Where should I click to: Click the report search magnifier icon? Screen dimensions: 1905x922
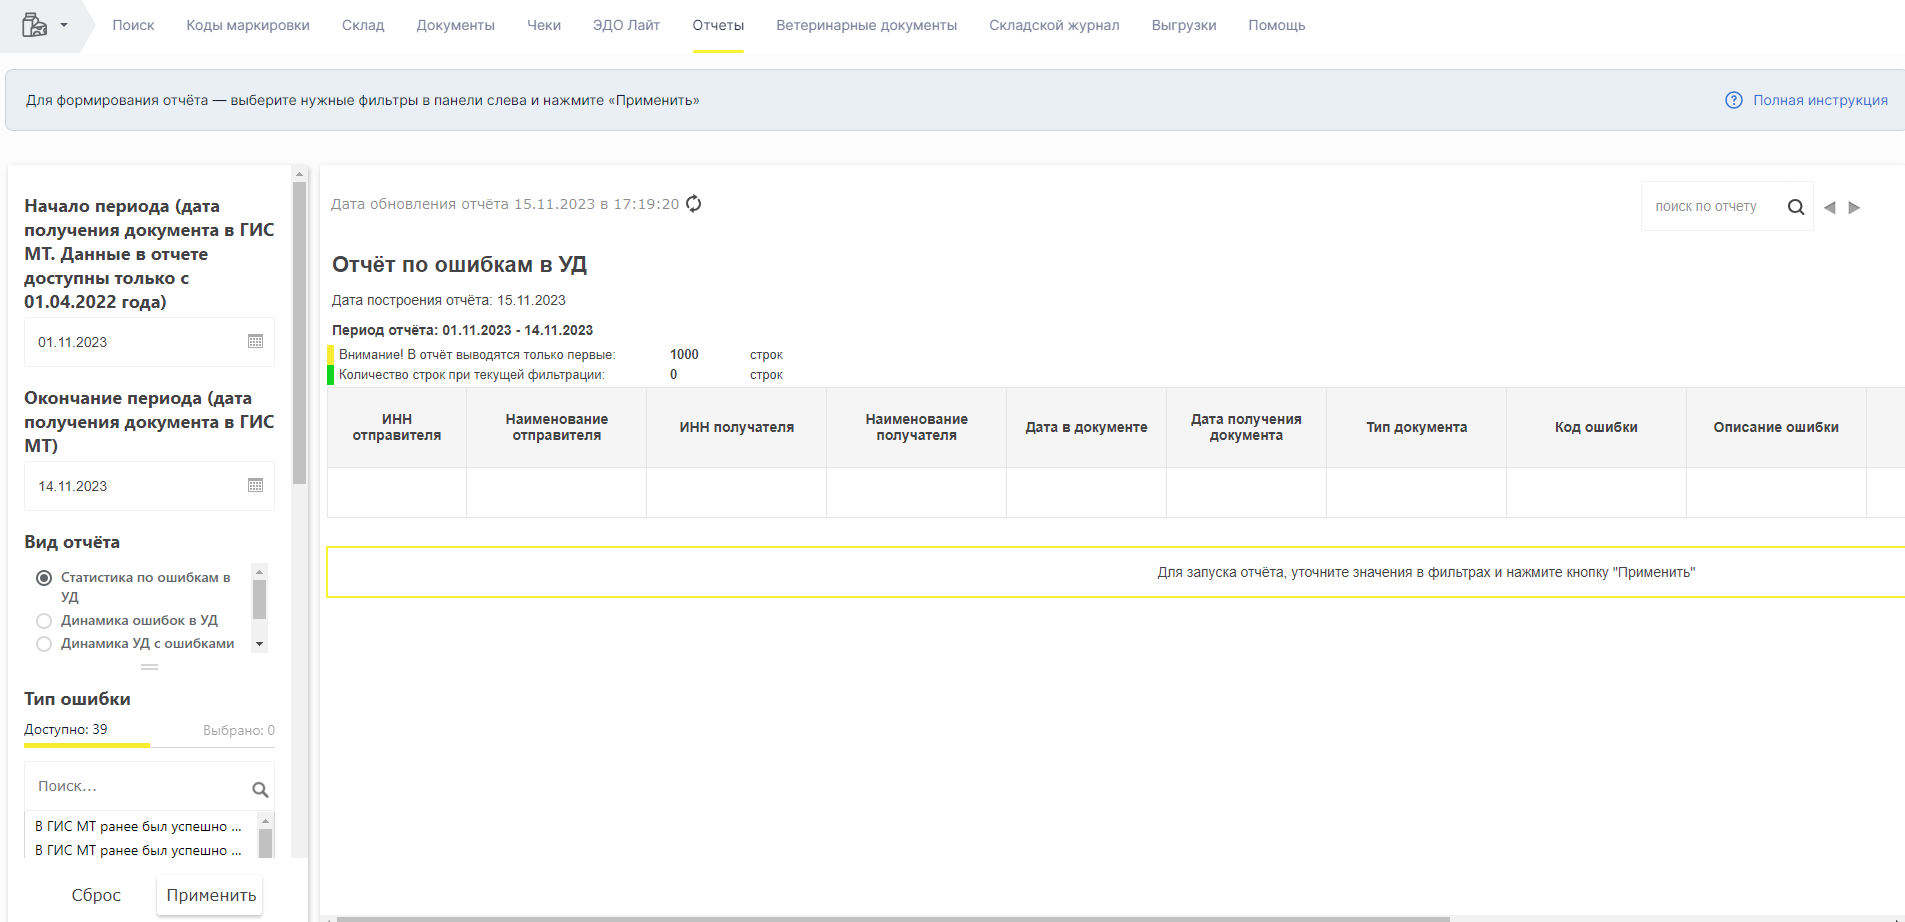click(1796, 207)
